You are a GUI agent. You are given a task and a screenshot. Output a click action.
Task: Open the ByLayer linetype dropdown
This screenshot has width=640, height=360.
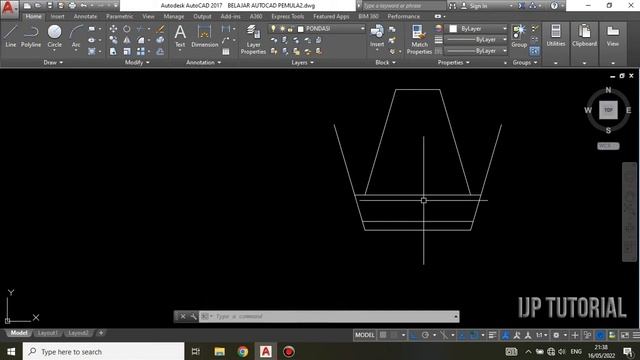point(504,51)
